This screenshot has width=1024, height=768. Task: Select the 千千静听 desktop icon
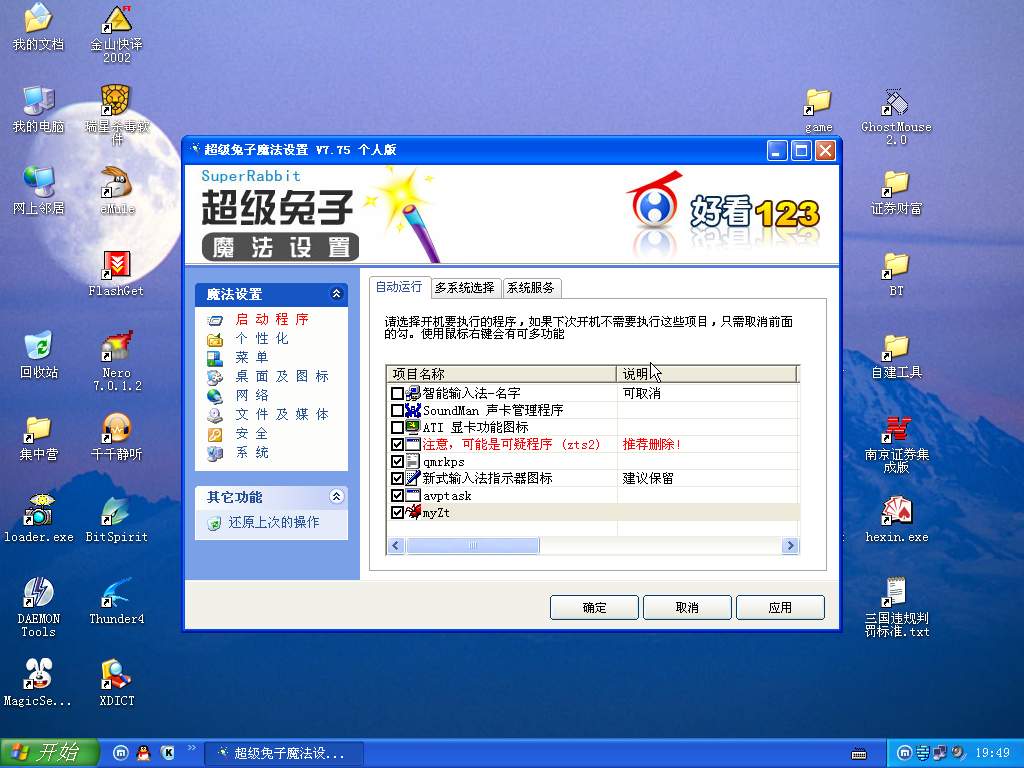tap(116, 437)
